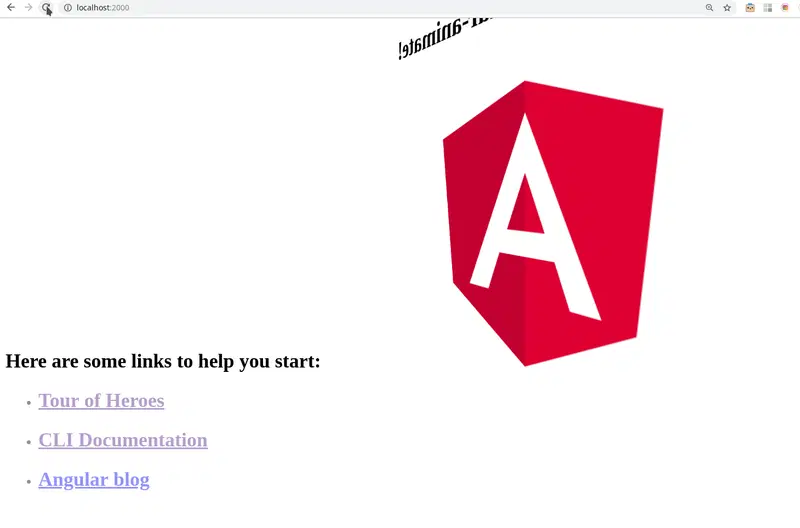800x528 pixels.
Task: Open the Tour of Heroes link
Action: point(101,401)
